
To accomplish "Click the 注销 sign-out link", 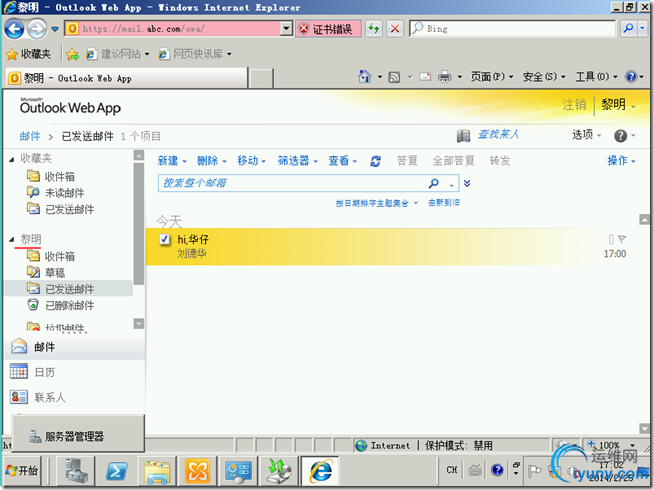I will [x=574, y=105].
